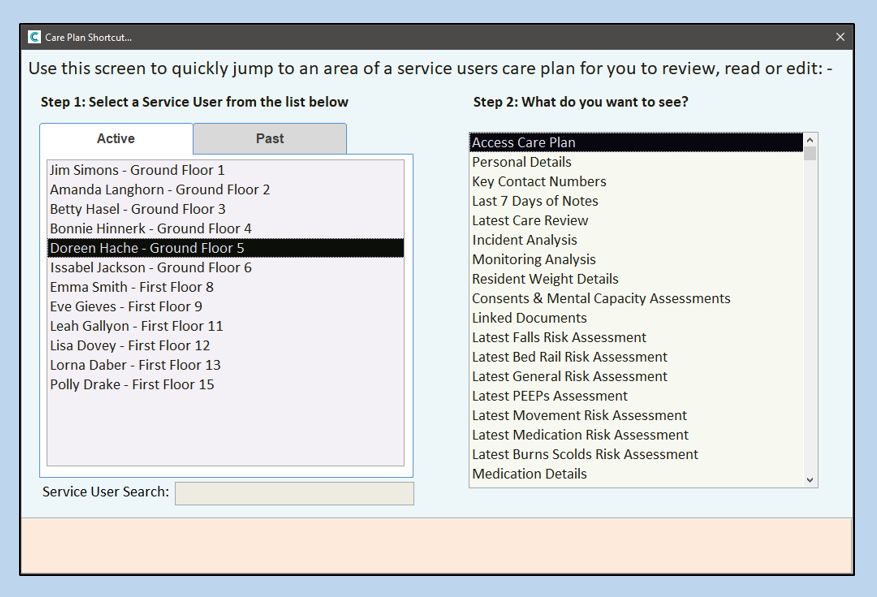Select Doreen Hache - Ground Floor 5
Image resolution: width=877 pixels, height=597 pixels.
point(147,248)
